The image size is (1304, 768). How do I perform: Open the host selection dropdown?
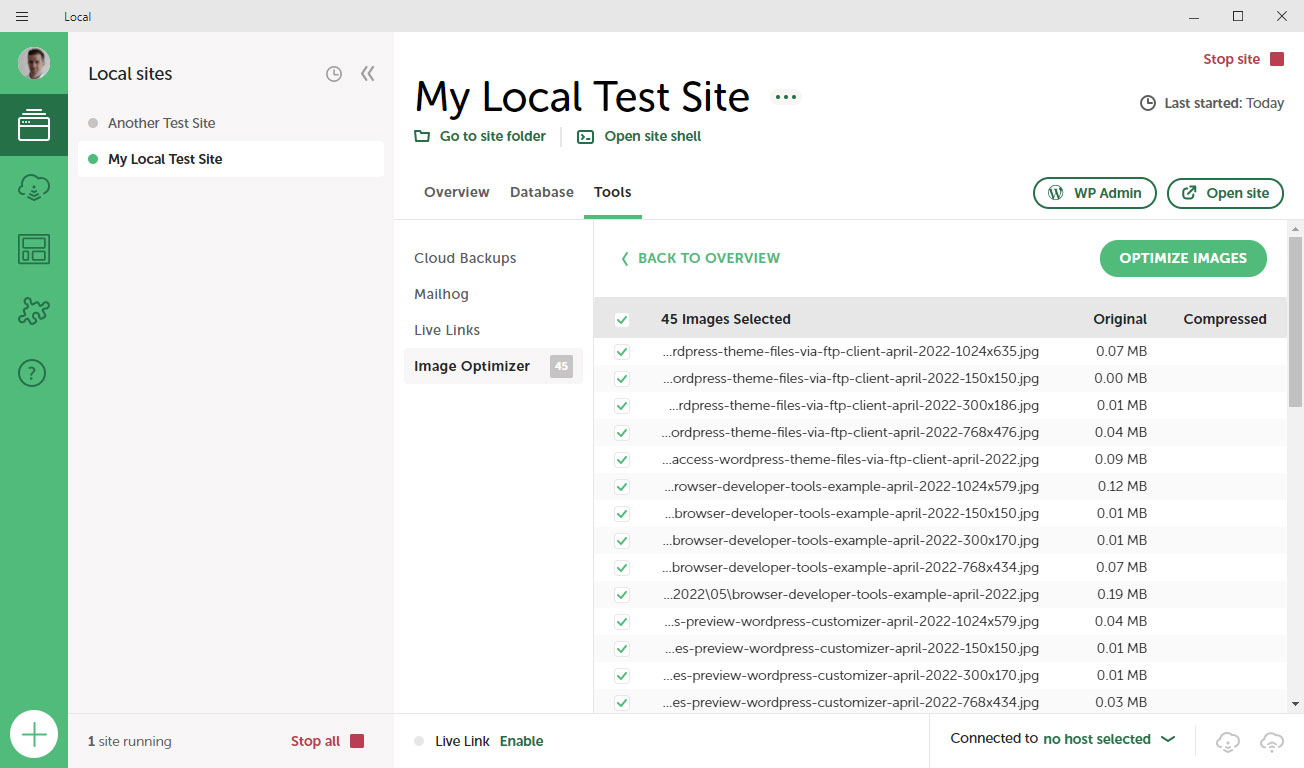click(x=1109, y=739)
